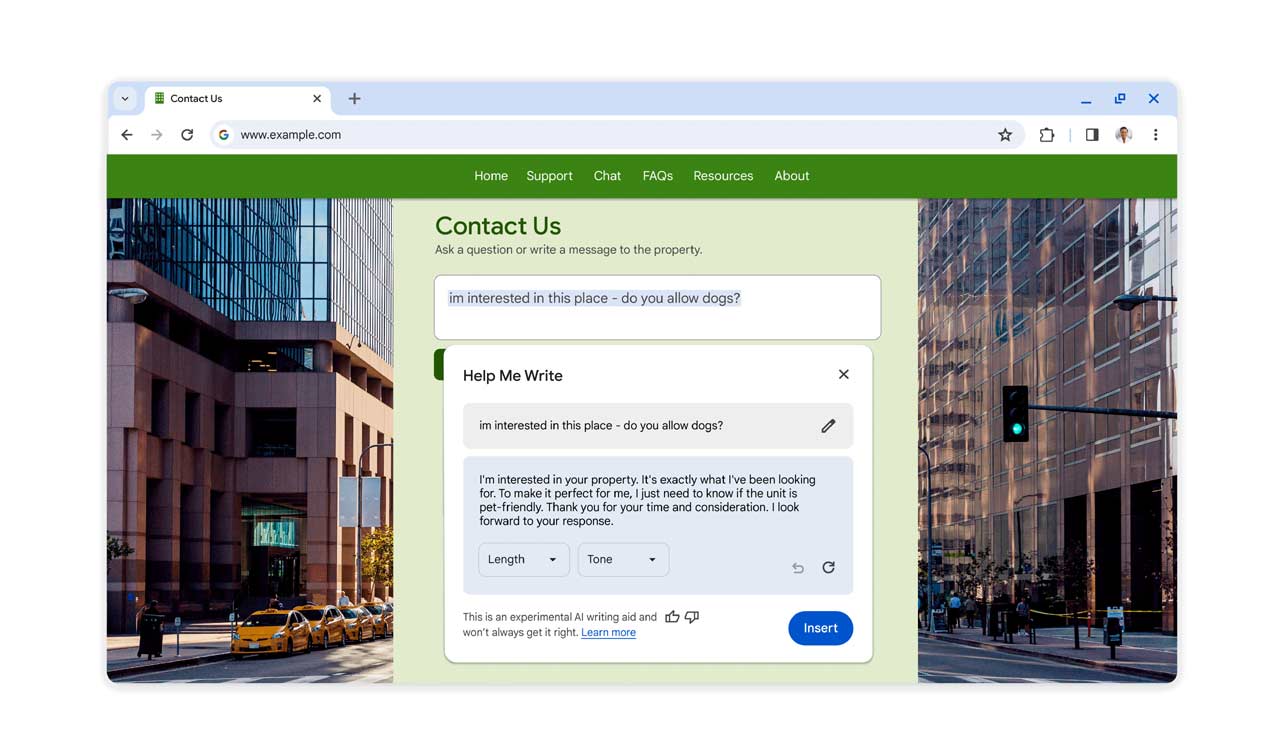Open the tab search chevron
The height and width of the screenshot is (750, 1280).
pyautogui.click(x=125, y=98)
